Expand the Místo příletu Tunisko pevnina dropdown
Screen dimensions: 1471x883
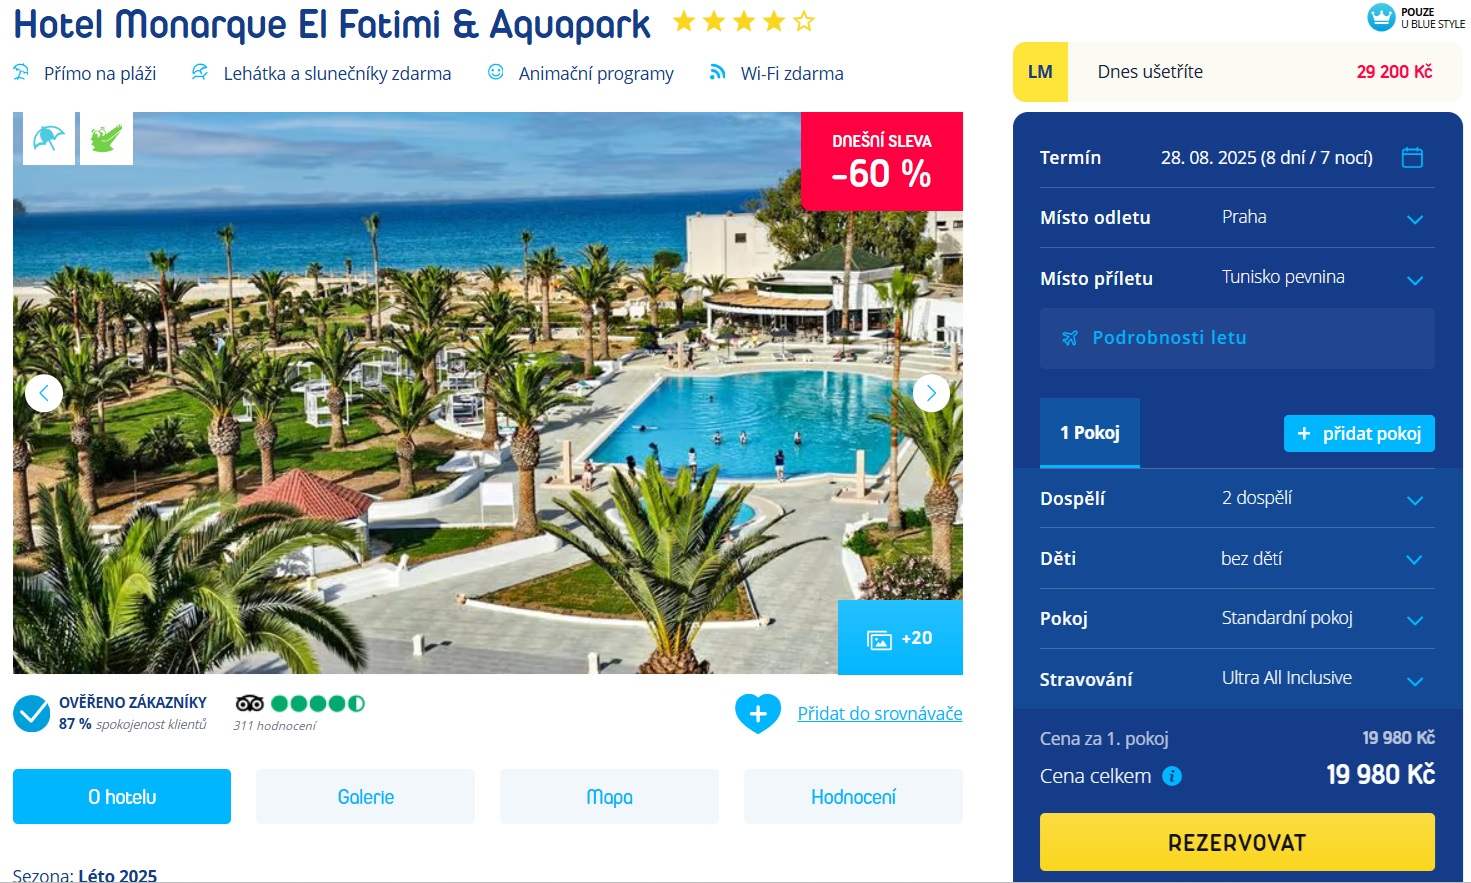tap(1237, 278)
